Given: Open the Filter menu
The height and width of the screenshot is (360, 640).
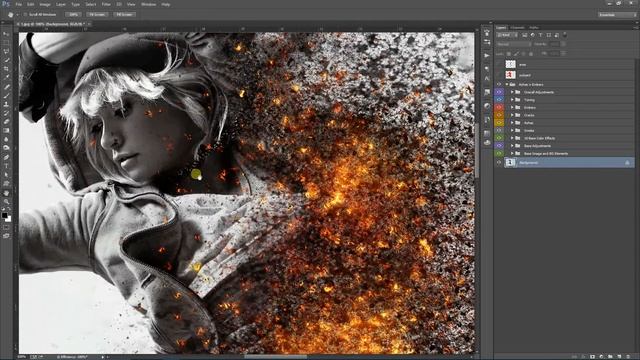Looking at the screenshot, I should 106,4.
